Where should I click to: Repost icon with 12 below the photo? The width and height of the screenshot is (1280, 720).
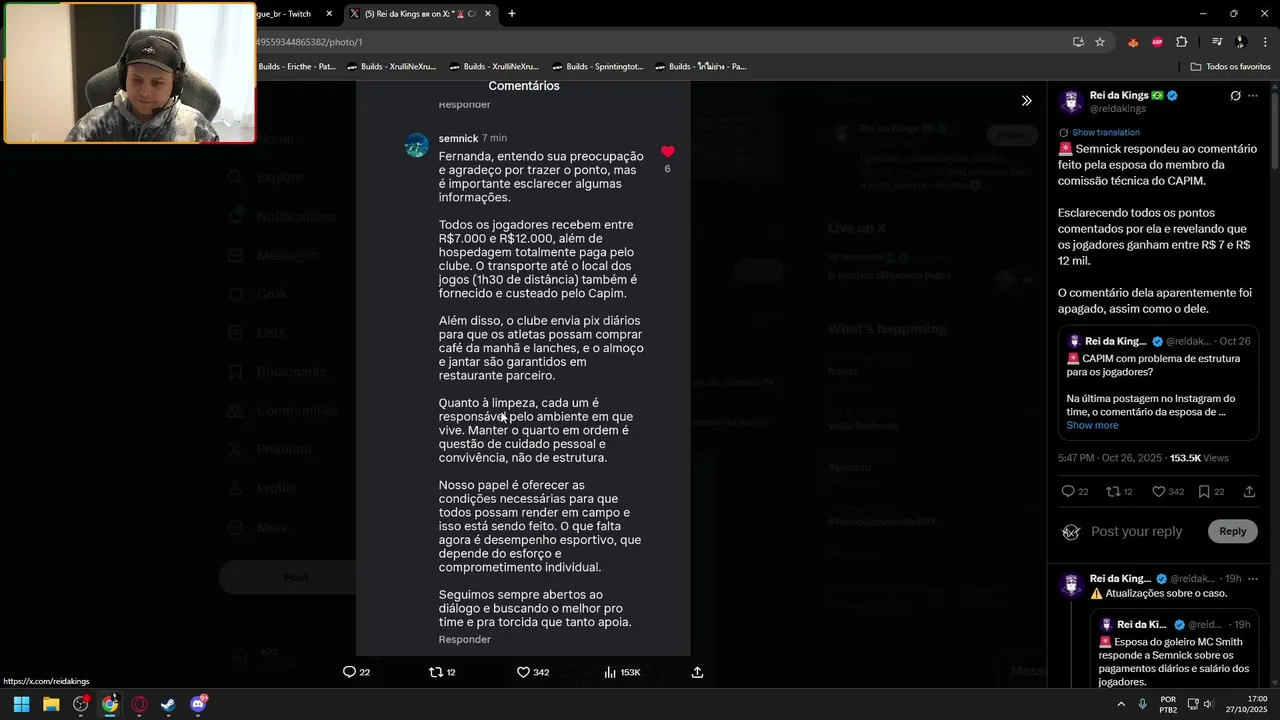click(x=442, y=672)
